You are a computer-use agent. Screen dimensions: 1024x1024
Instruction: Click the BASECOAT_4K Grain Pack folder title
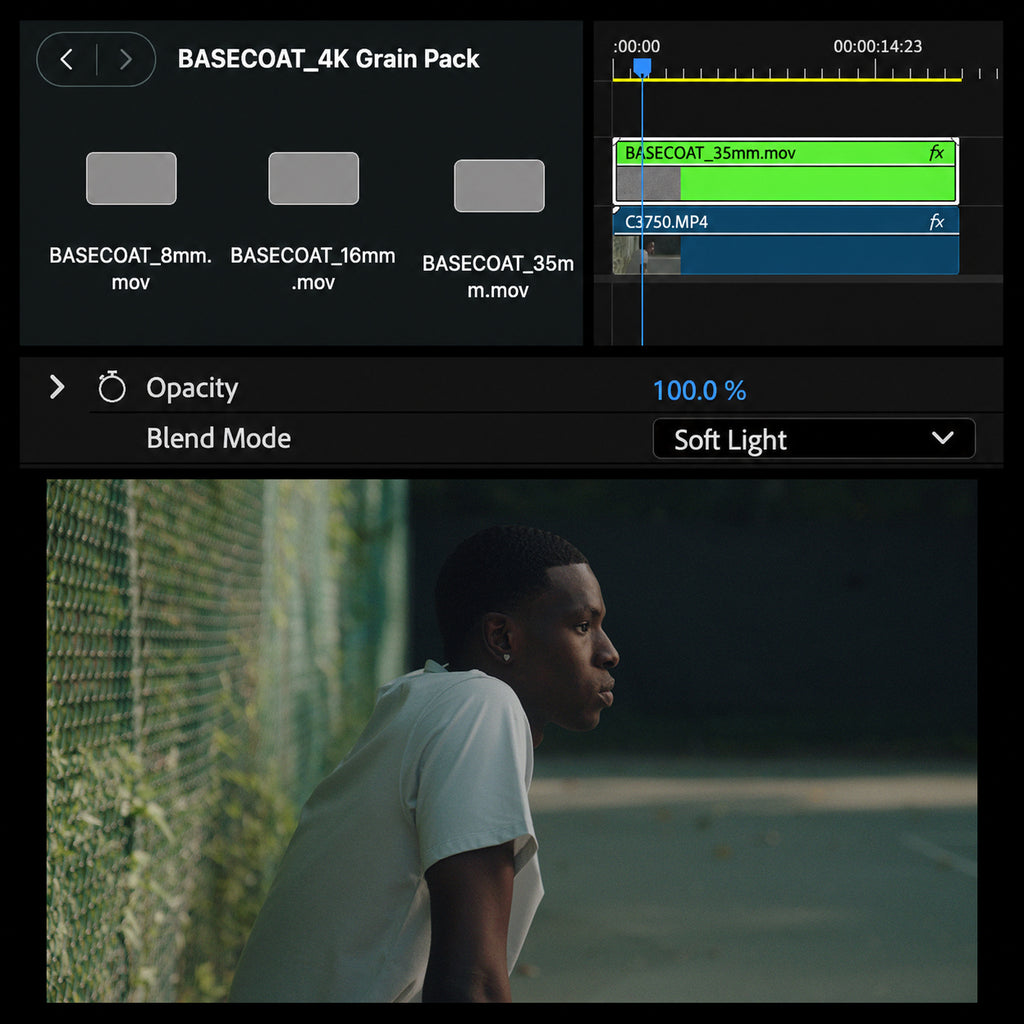point(328,59)
